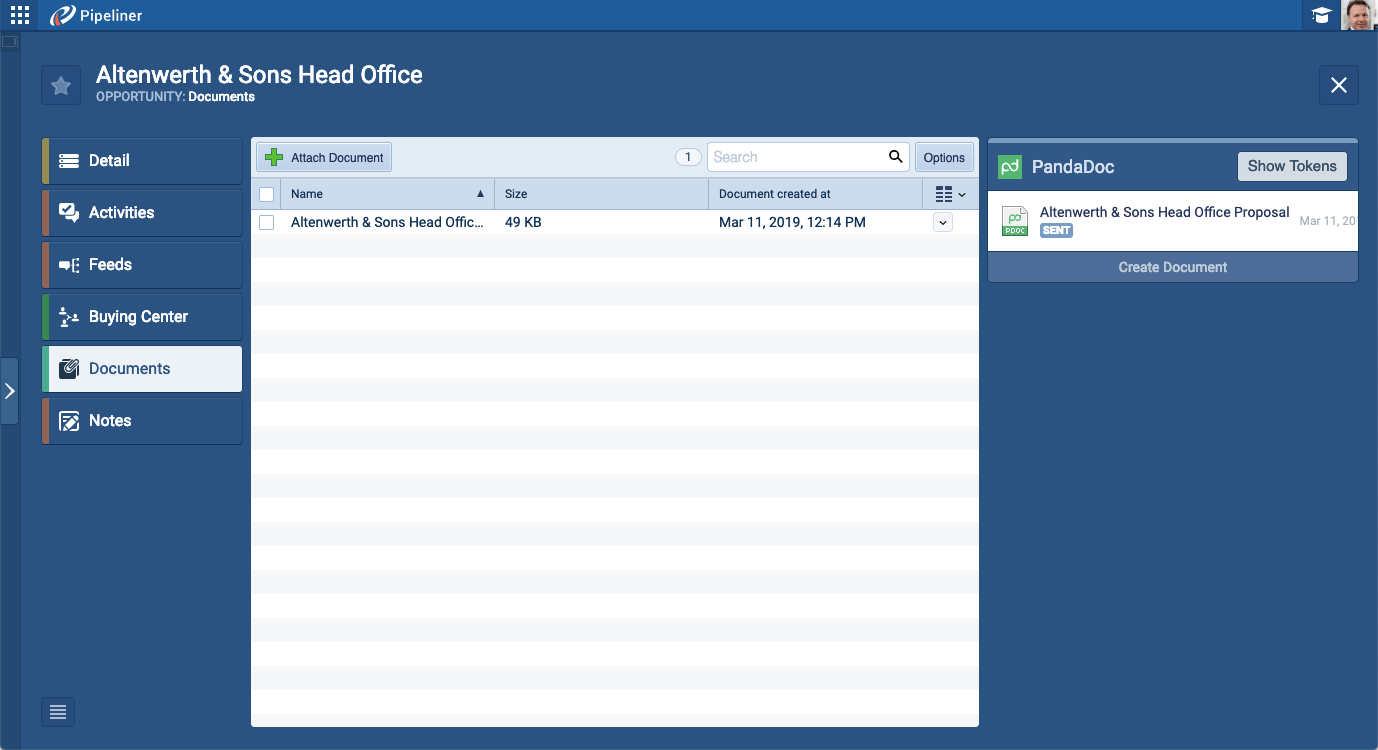The width and height of the screenshot is (1378, 750).
Task: Switch to the Activities tab
Action: tap(142, 213)
